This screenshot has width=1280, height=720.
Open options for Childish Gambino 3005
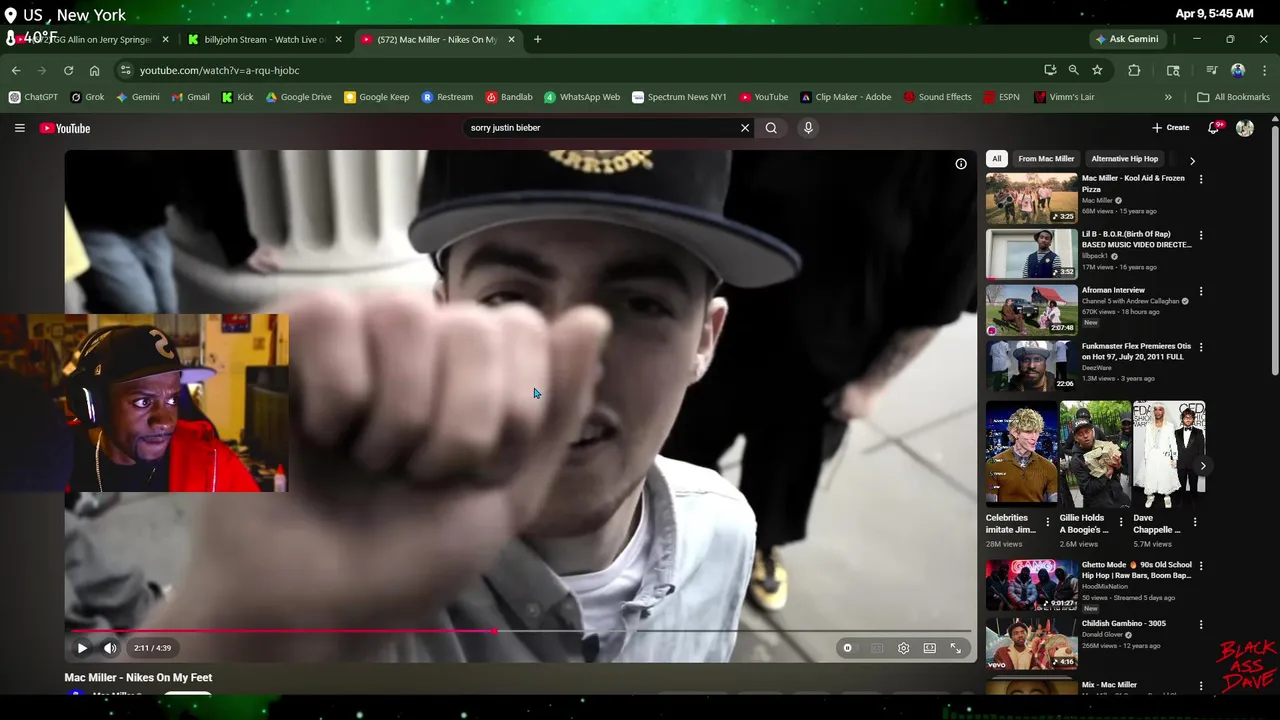click(x=1201, y=624)
